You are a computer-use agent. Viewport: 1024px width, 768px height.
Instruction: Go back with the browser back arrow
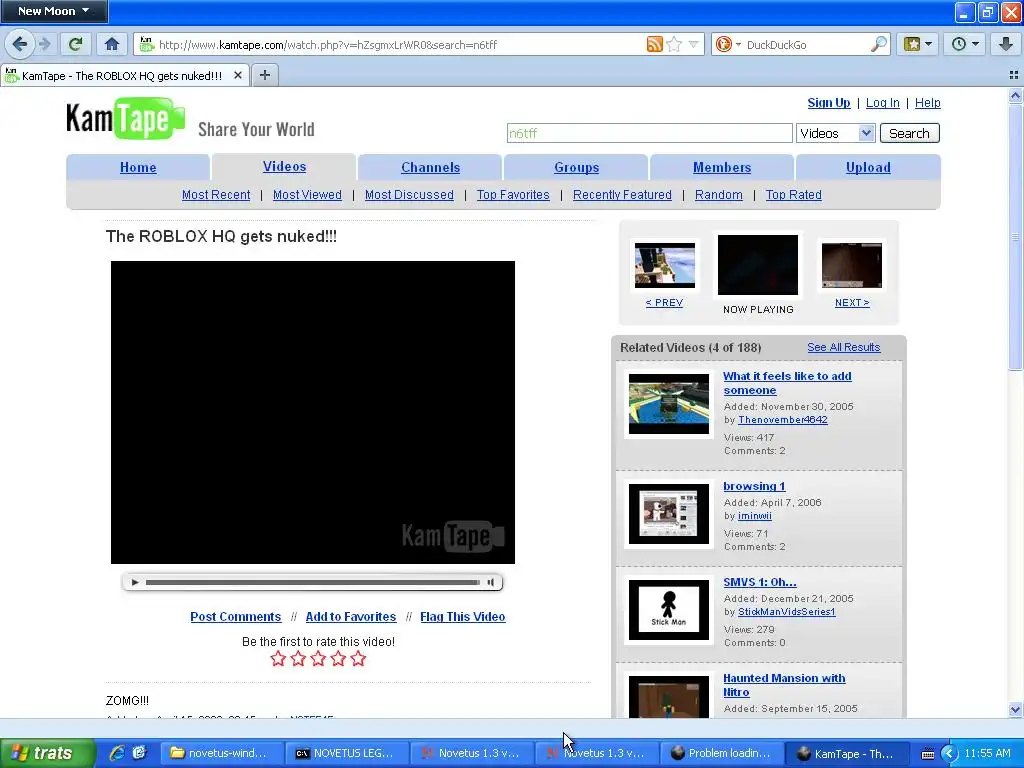[20, 44]
